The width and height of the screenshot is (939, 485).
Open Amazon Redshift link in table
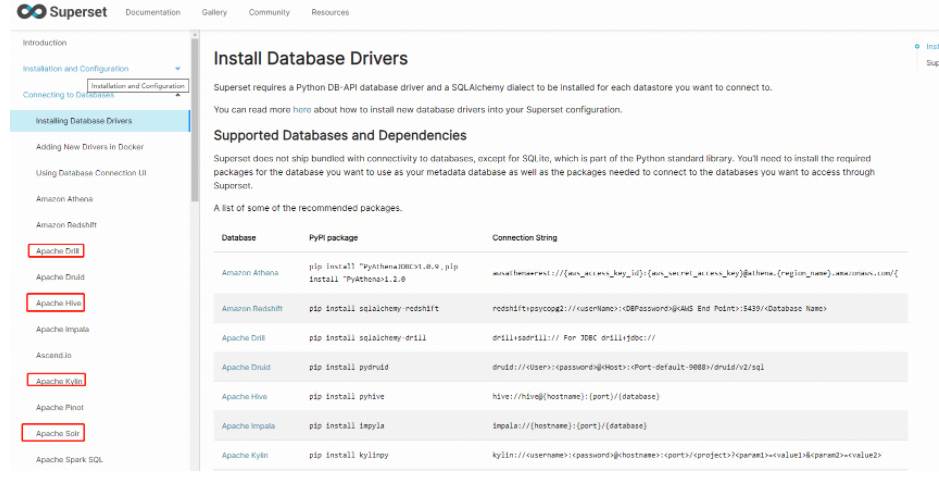[x=252, y=308]
